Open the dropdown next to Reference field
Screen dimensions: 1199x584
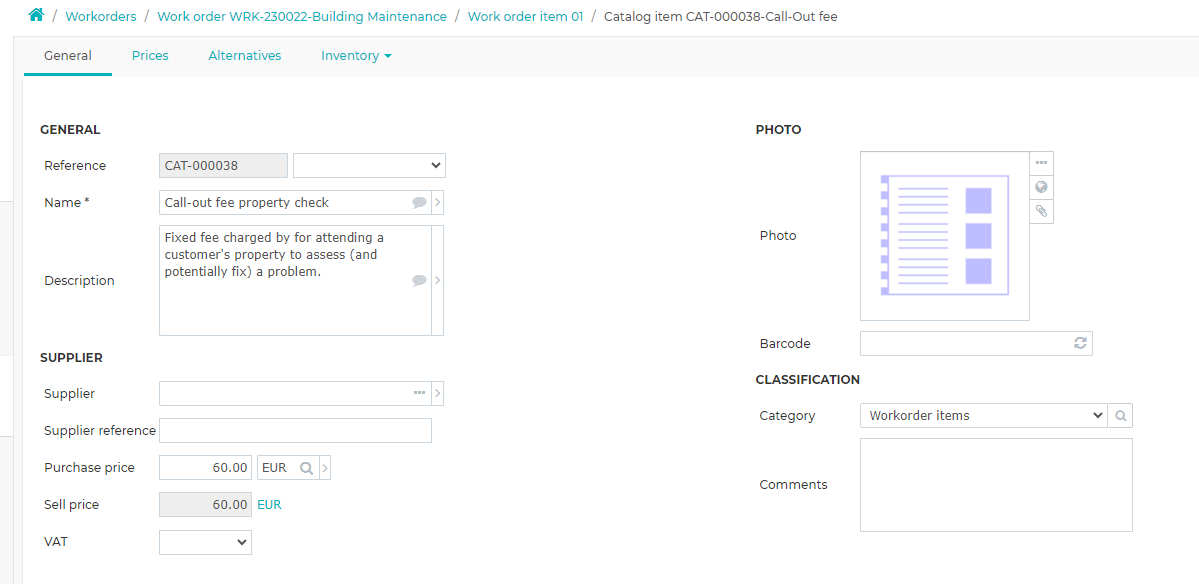click(x=369, y=165)
